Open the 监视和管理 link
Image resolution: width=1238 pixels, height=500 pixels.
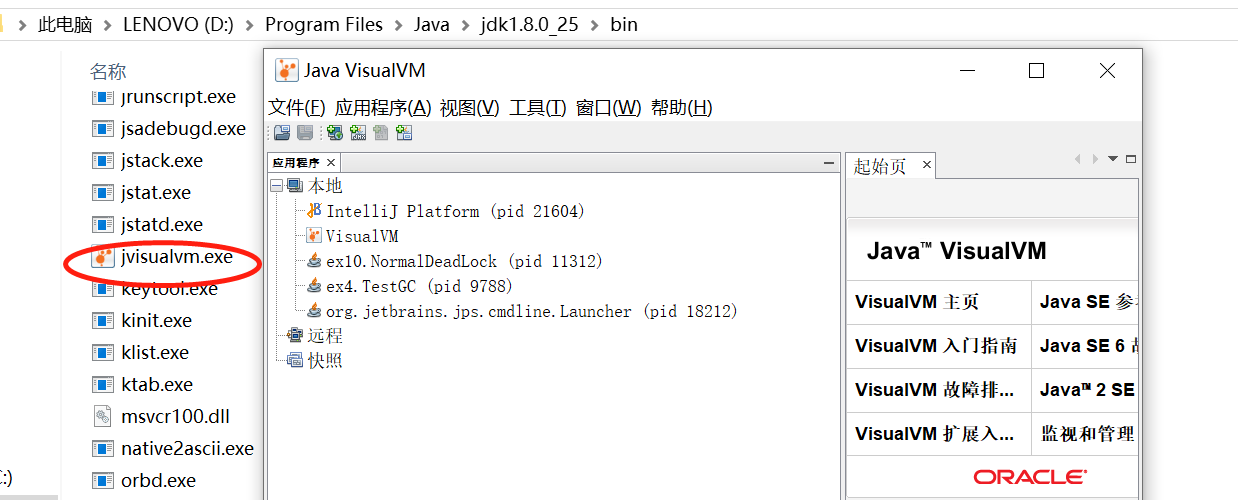tap(1088, 434)
